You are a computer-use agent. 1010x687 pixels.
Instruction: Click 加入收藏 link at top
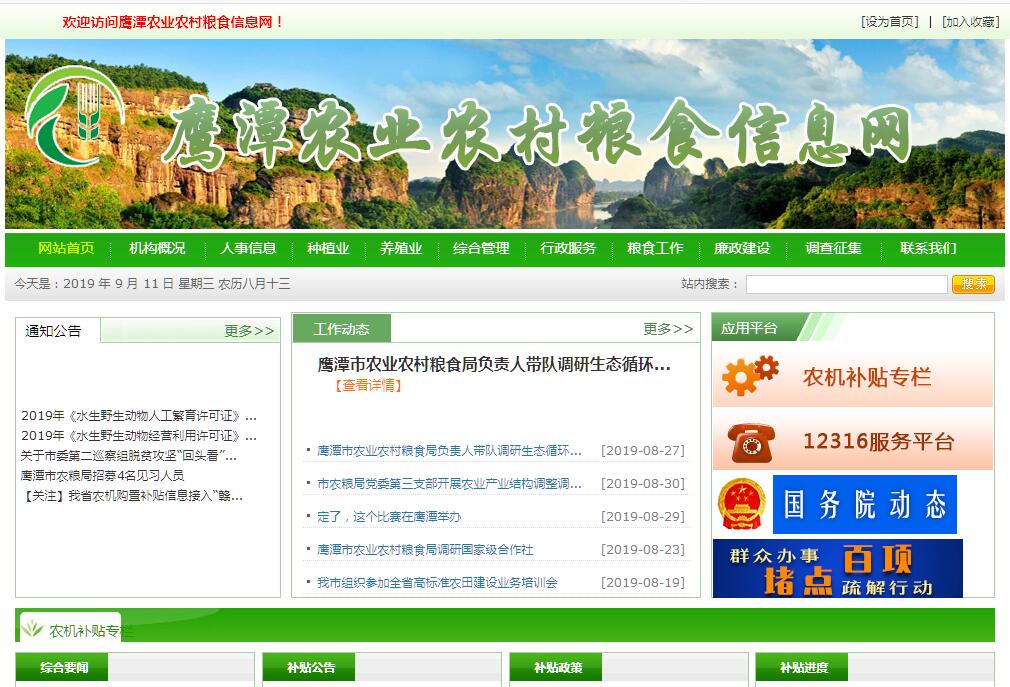(x=970, y=22)
